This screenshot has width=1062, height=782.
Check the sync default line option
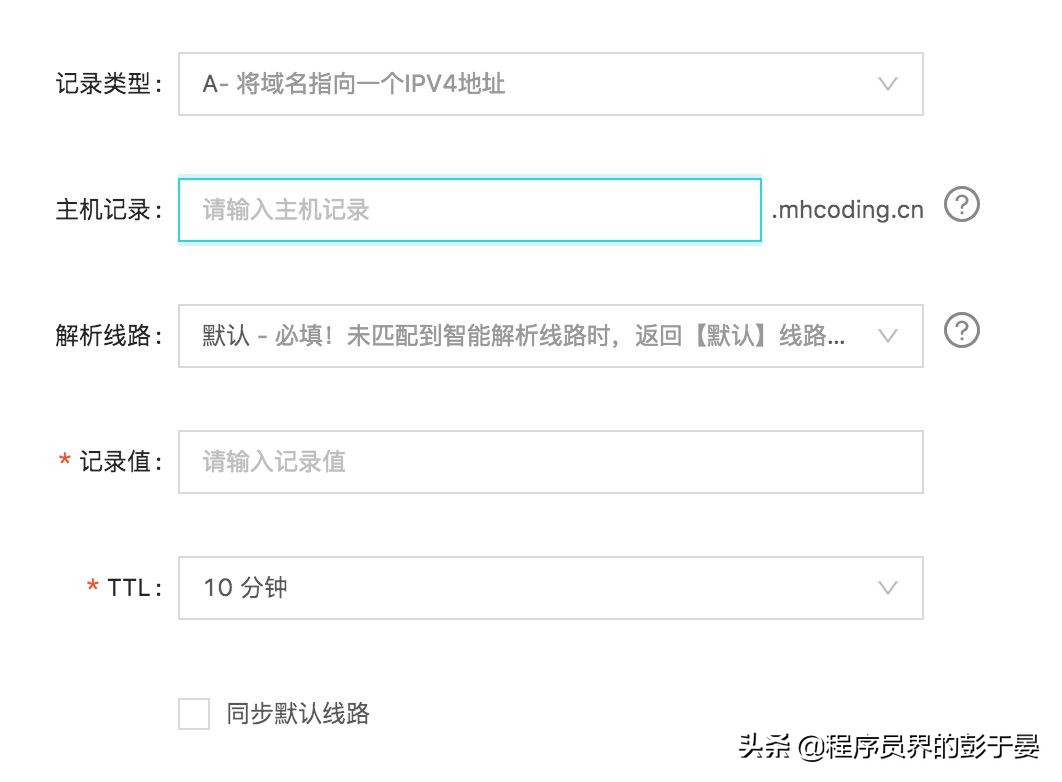pos(192,713)
